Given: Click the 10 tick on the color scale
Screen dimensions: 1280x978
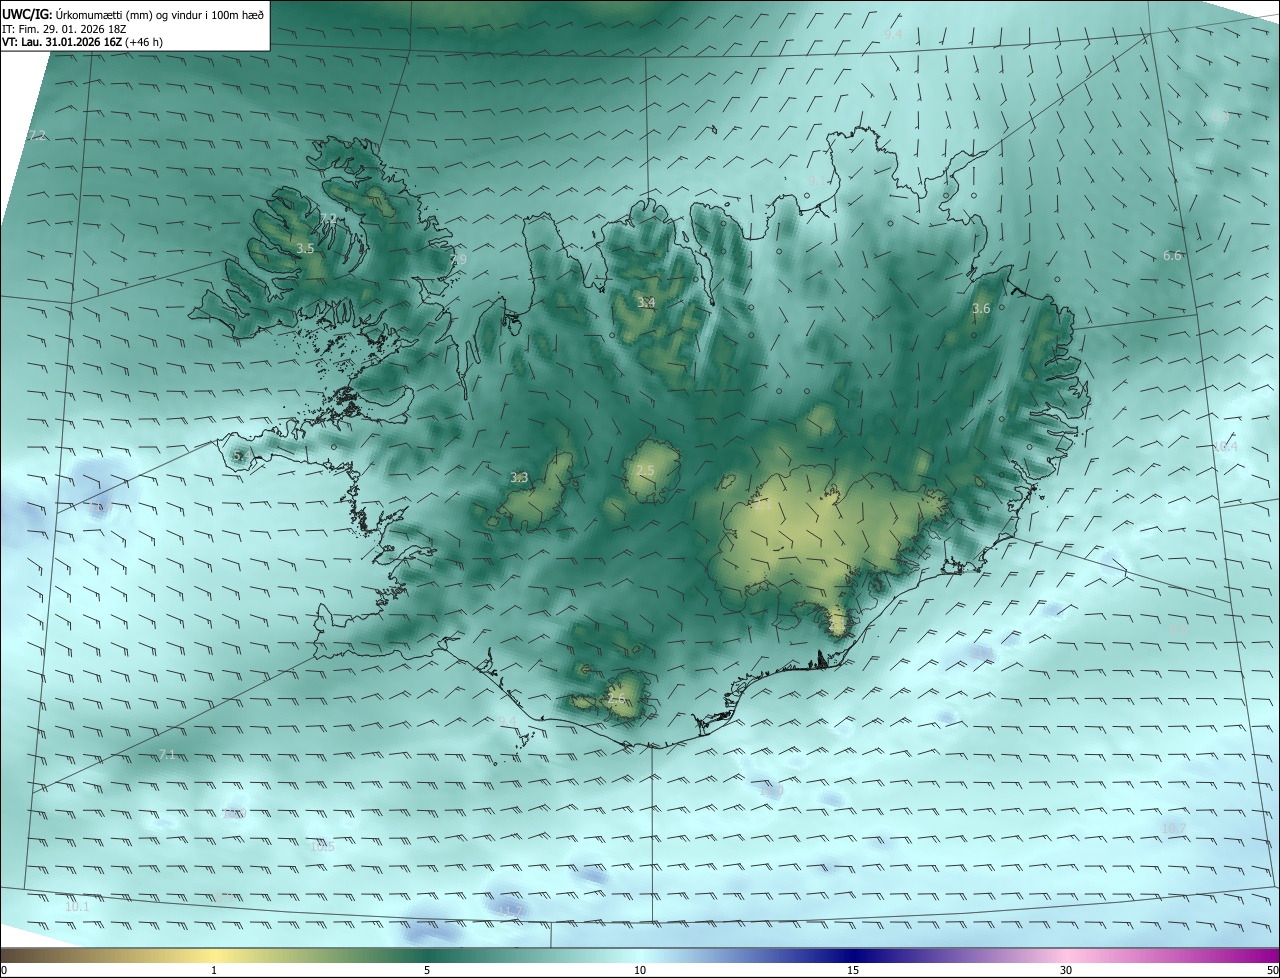Looking at the screenshot, I should [x=640, y=971].
